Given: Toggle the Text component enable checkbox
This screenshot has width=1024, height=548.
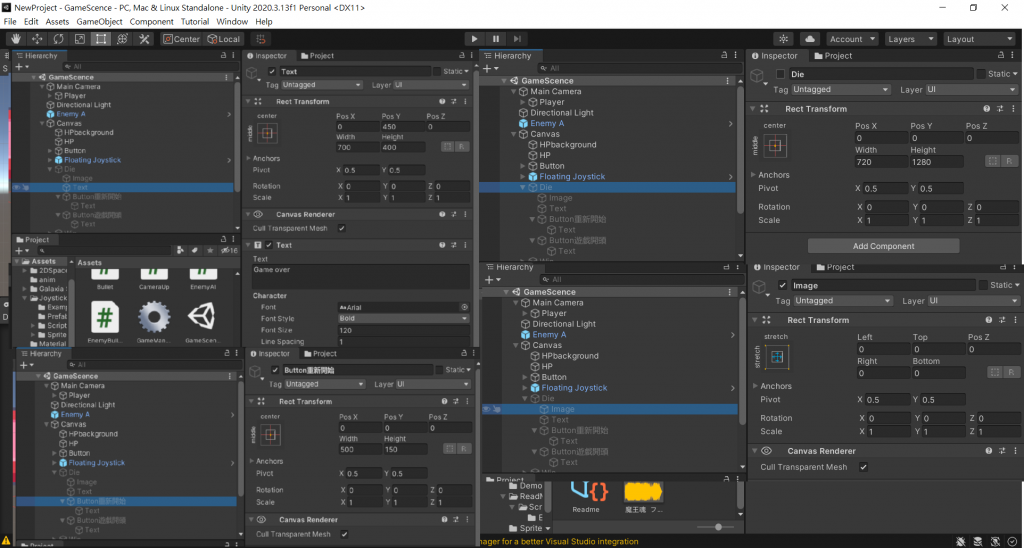Looking at the screenshot, I should (x=268, y=245).
